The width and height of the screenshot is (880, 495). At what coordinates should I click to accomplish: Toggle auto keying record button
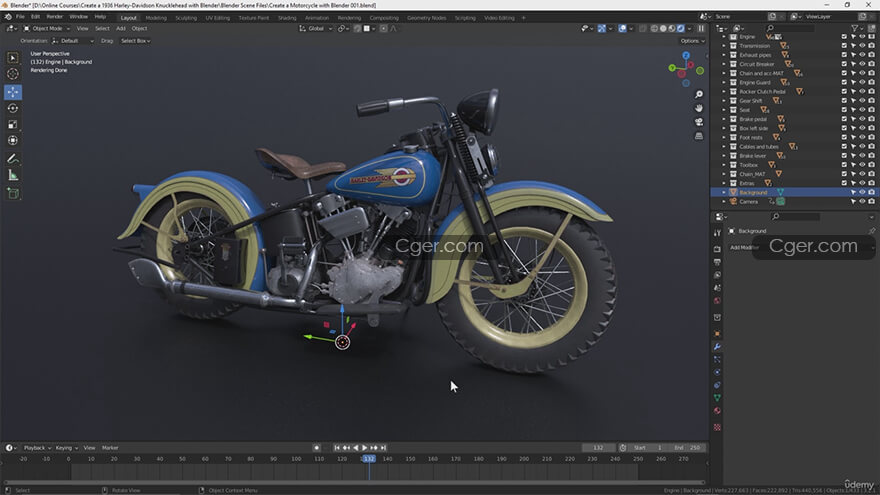point(317,448)
